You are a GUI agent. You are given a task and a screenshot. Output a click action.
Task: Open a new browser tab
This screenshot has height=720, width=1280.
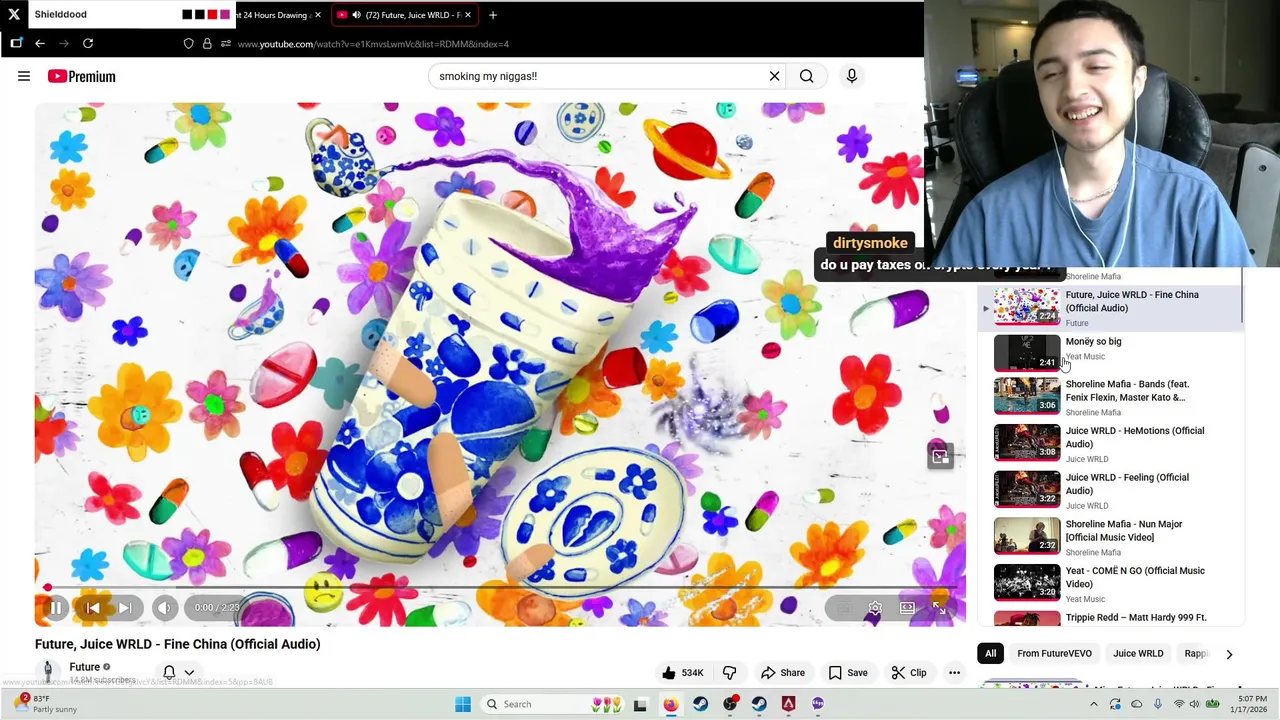492,15
